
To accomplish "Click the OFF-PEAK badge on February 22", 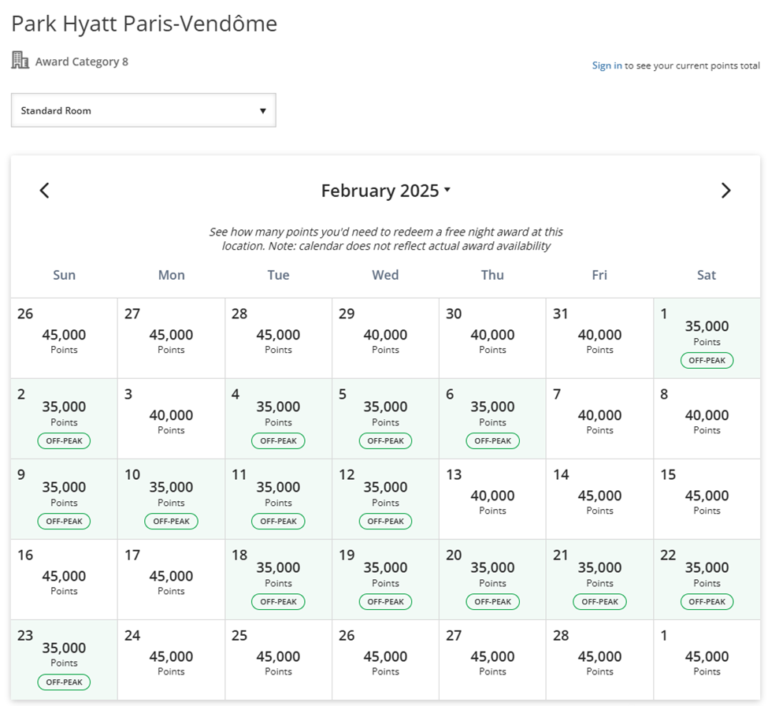I will [x=707, y=602].
